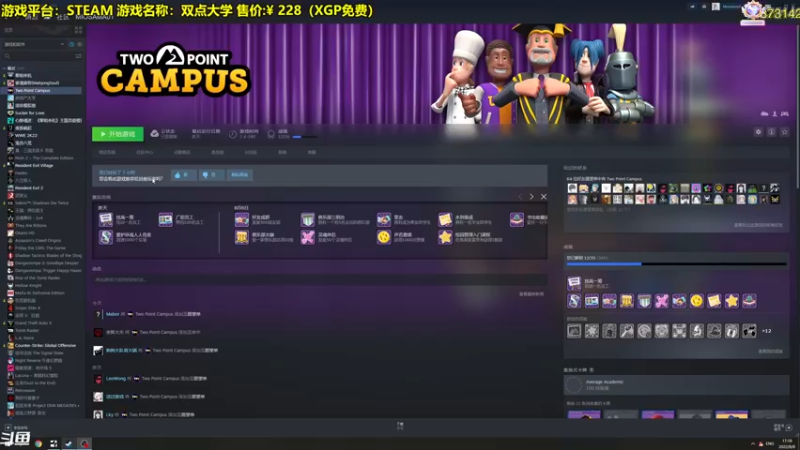Click first trading card thumbnail
The width and height of the screenshot is (800, 450).
584,414
